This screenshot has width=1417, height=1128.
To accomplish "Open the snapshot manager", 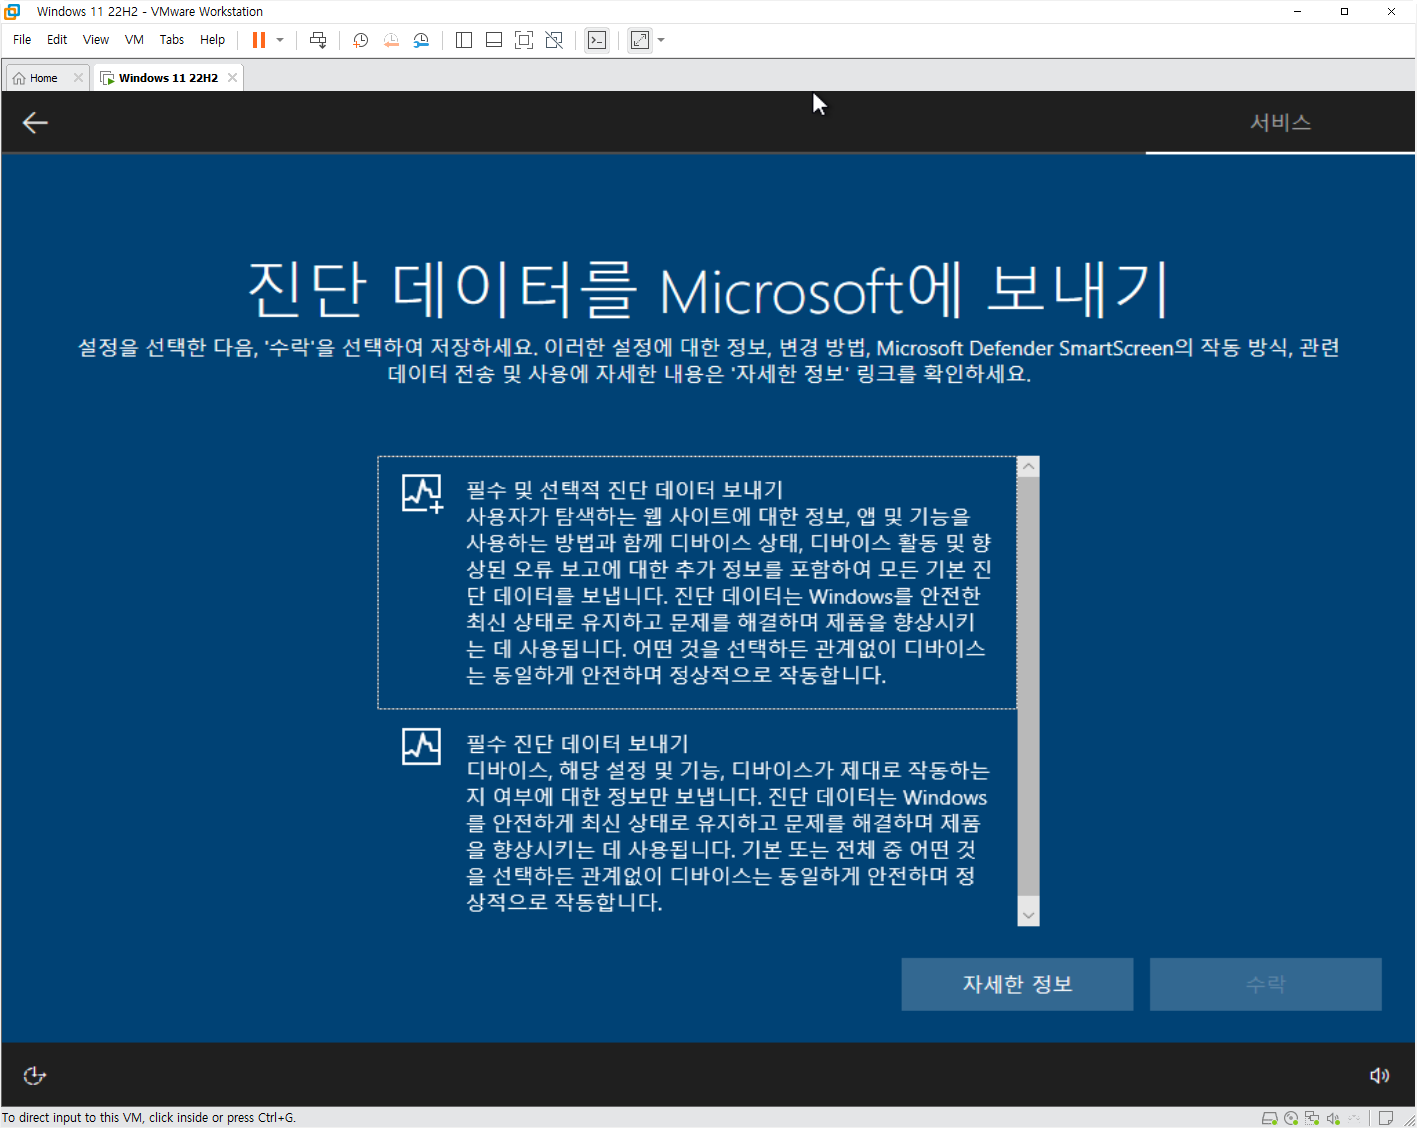I will pos(421,40).
